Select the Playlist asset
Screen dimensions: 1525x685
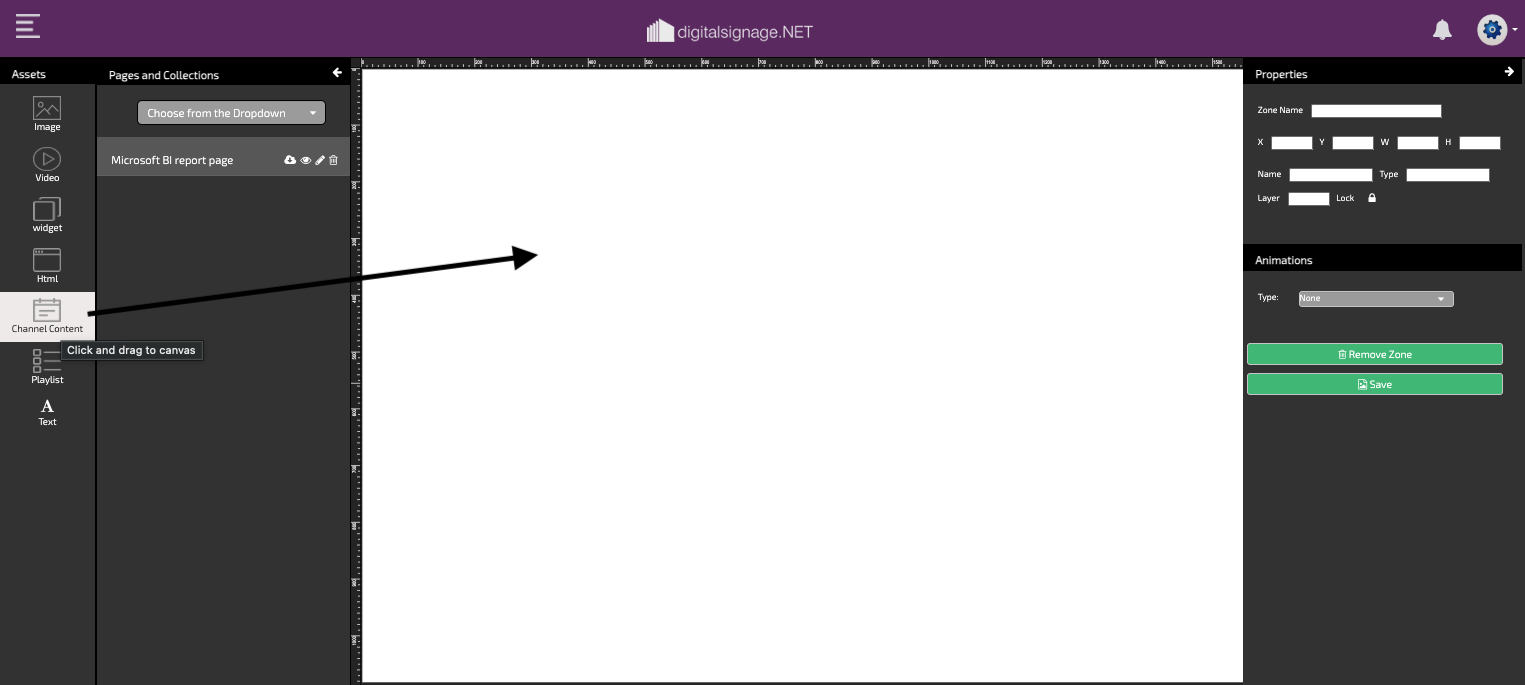[x=47, y=367]
